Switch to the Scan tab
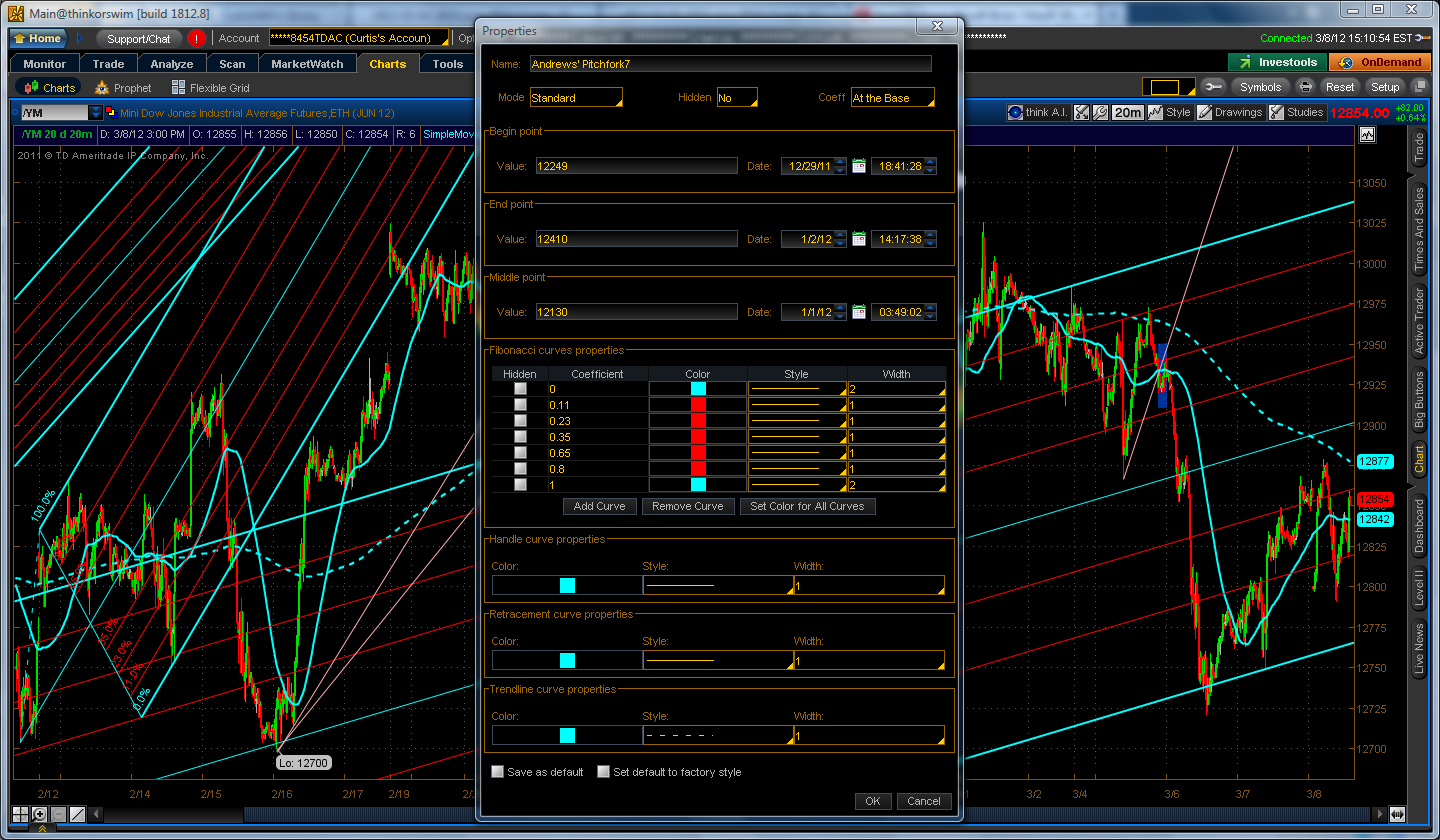This screenshot has height=840, width=1440. [232, 64]
